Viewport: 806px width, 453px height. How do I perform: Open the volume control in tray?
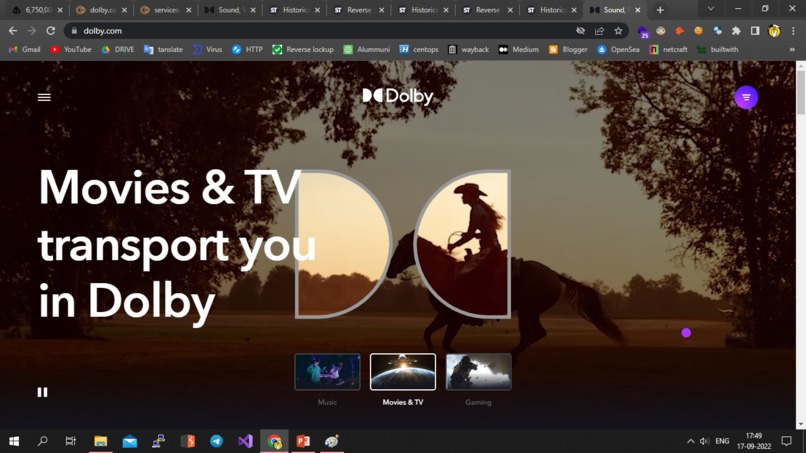click(x=705, y=441)
